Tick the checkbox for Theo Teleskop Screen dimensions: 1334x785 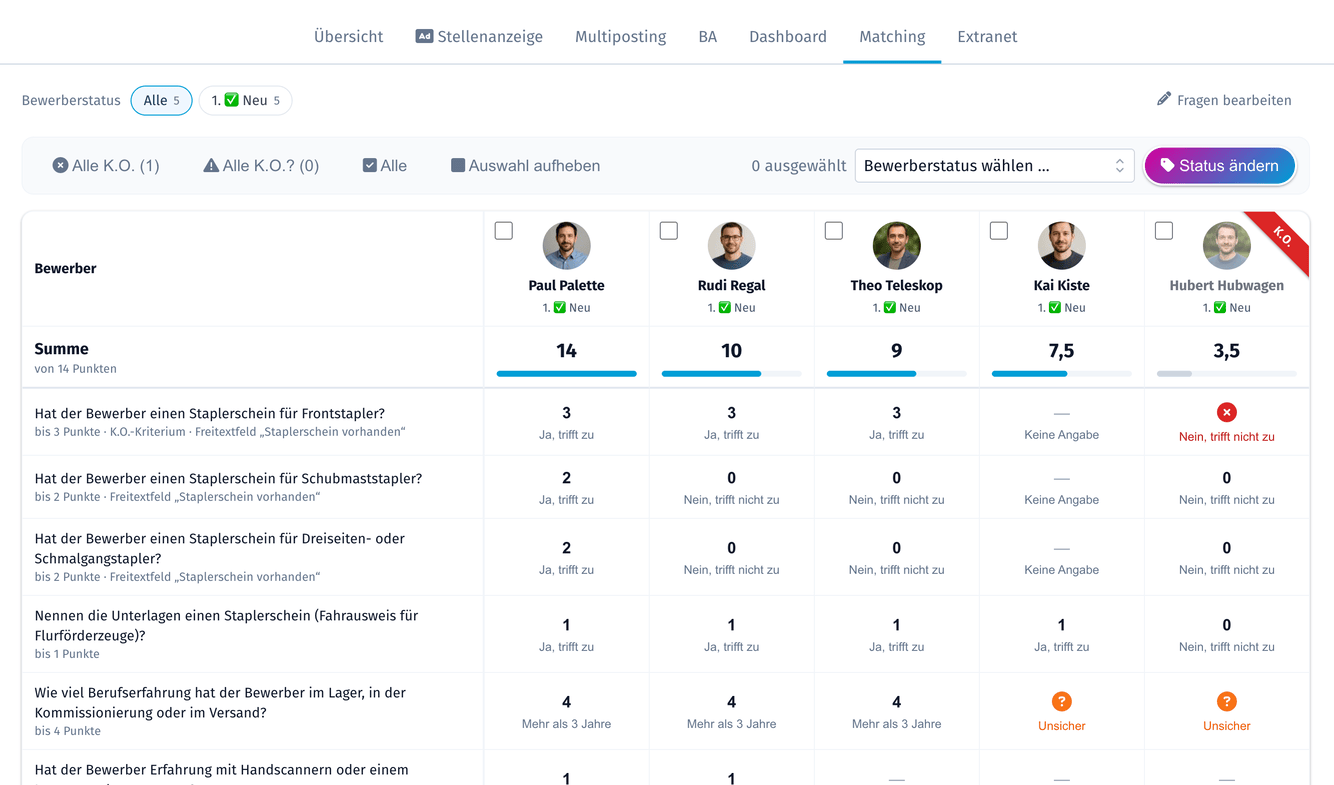(x=834, y=231)
